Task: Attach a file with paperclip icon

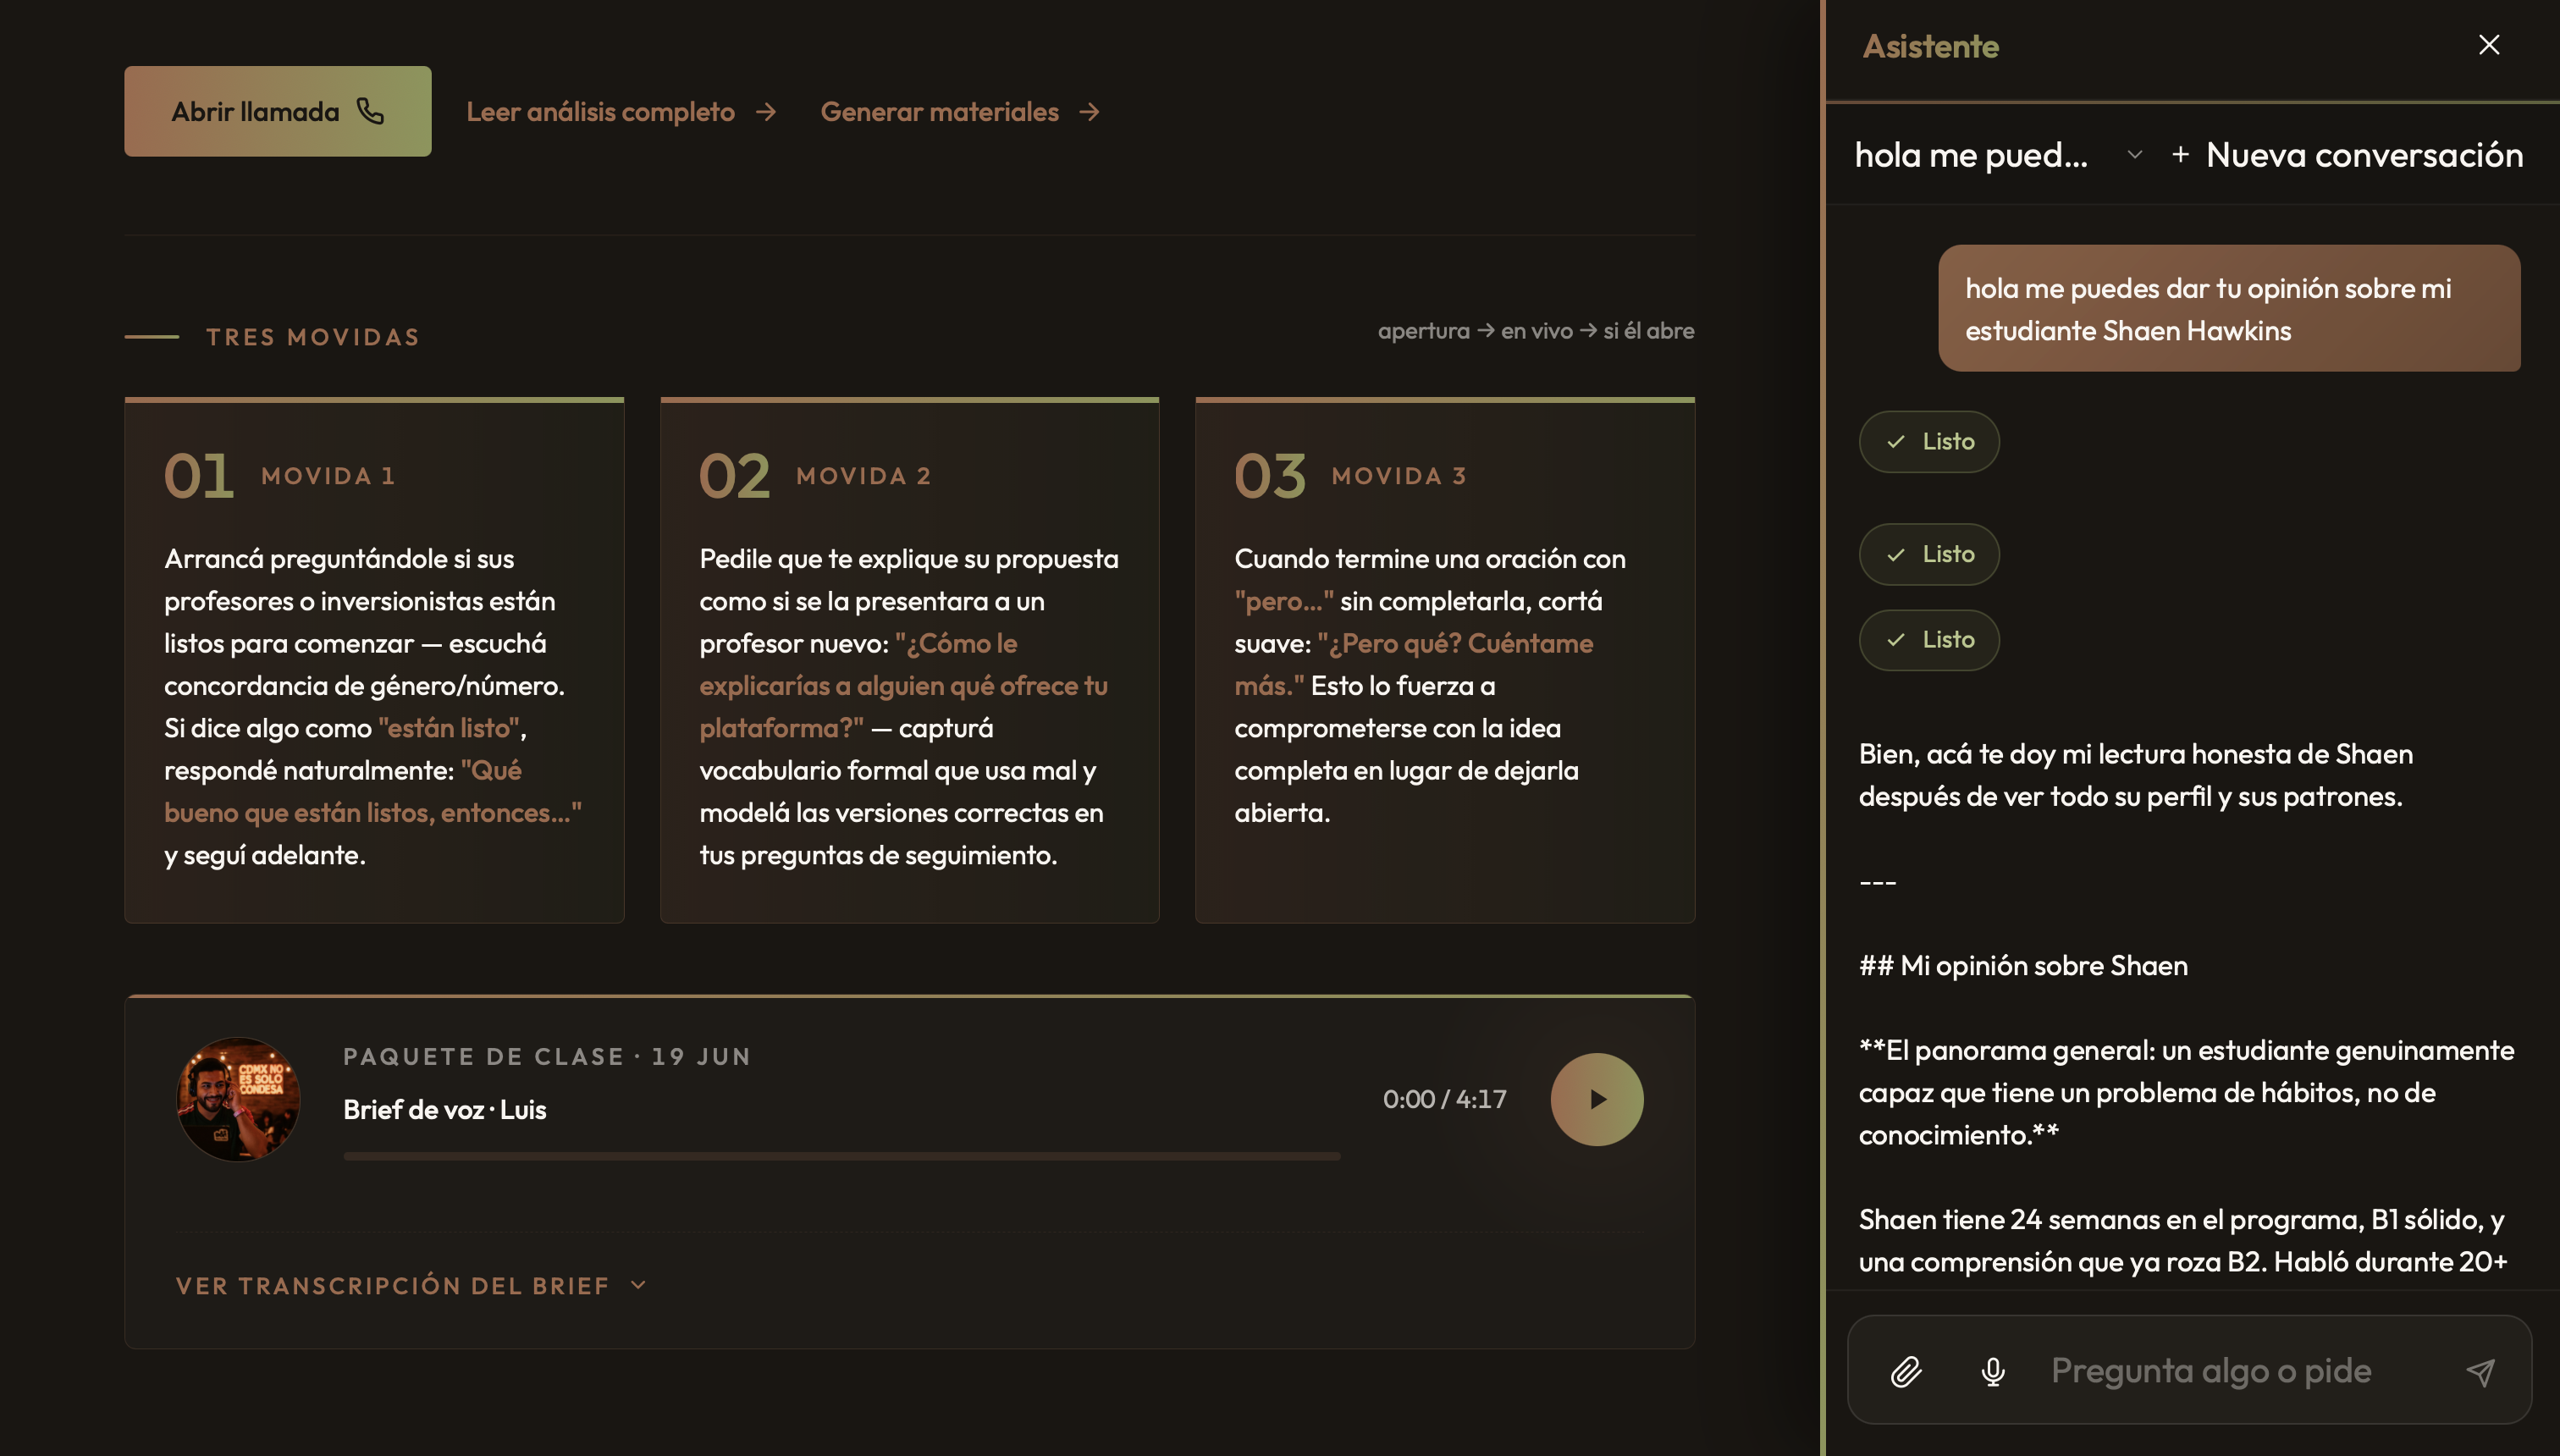Action: click(x=1906, y=1371)
